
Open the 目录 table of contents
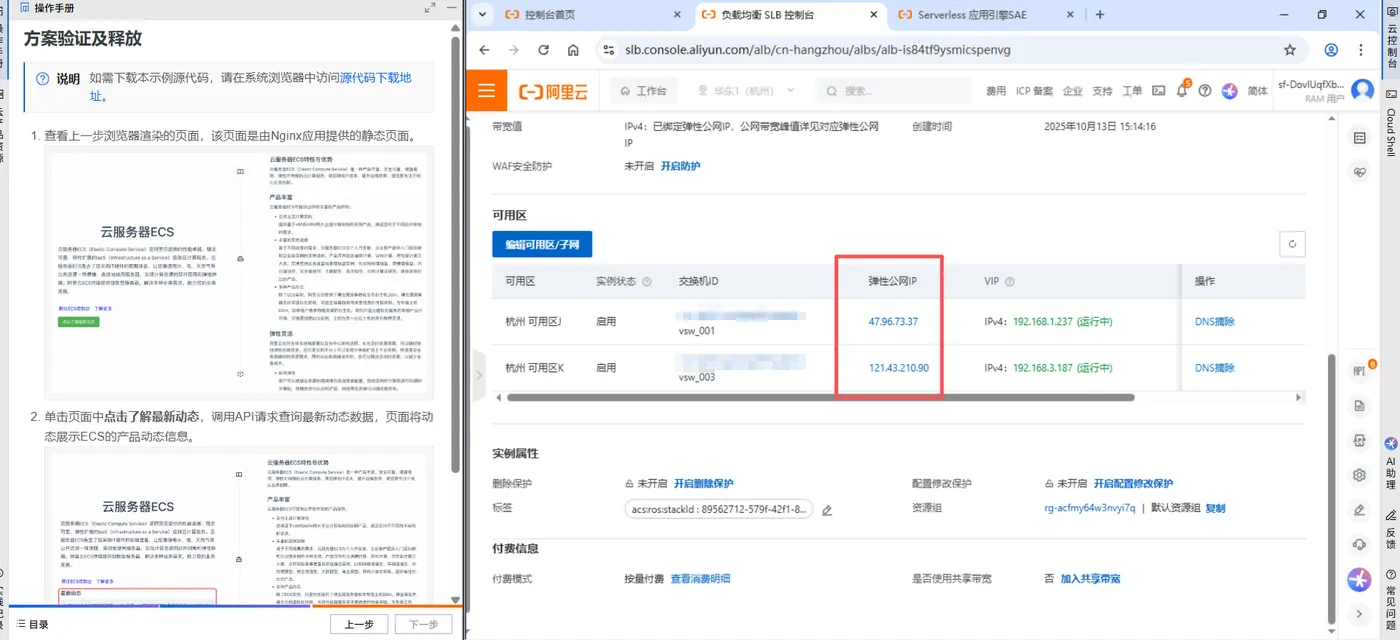(x=33, y=624)
